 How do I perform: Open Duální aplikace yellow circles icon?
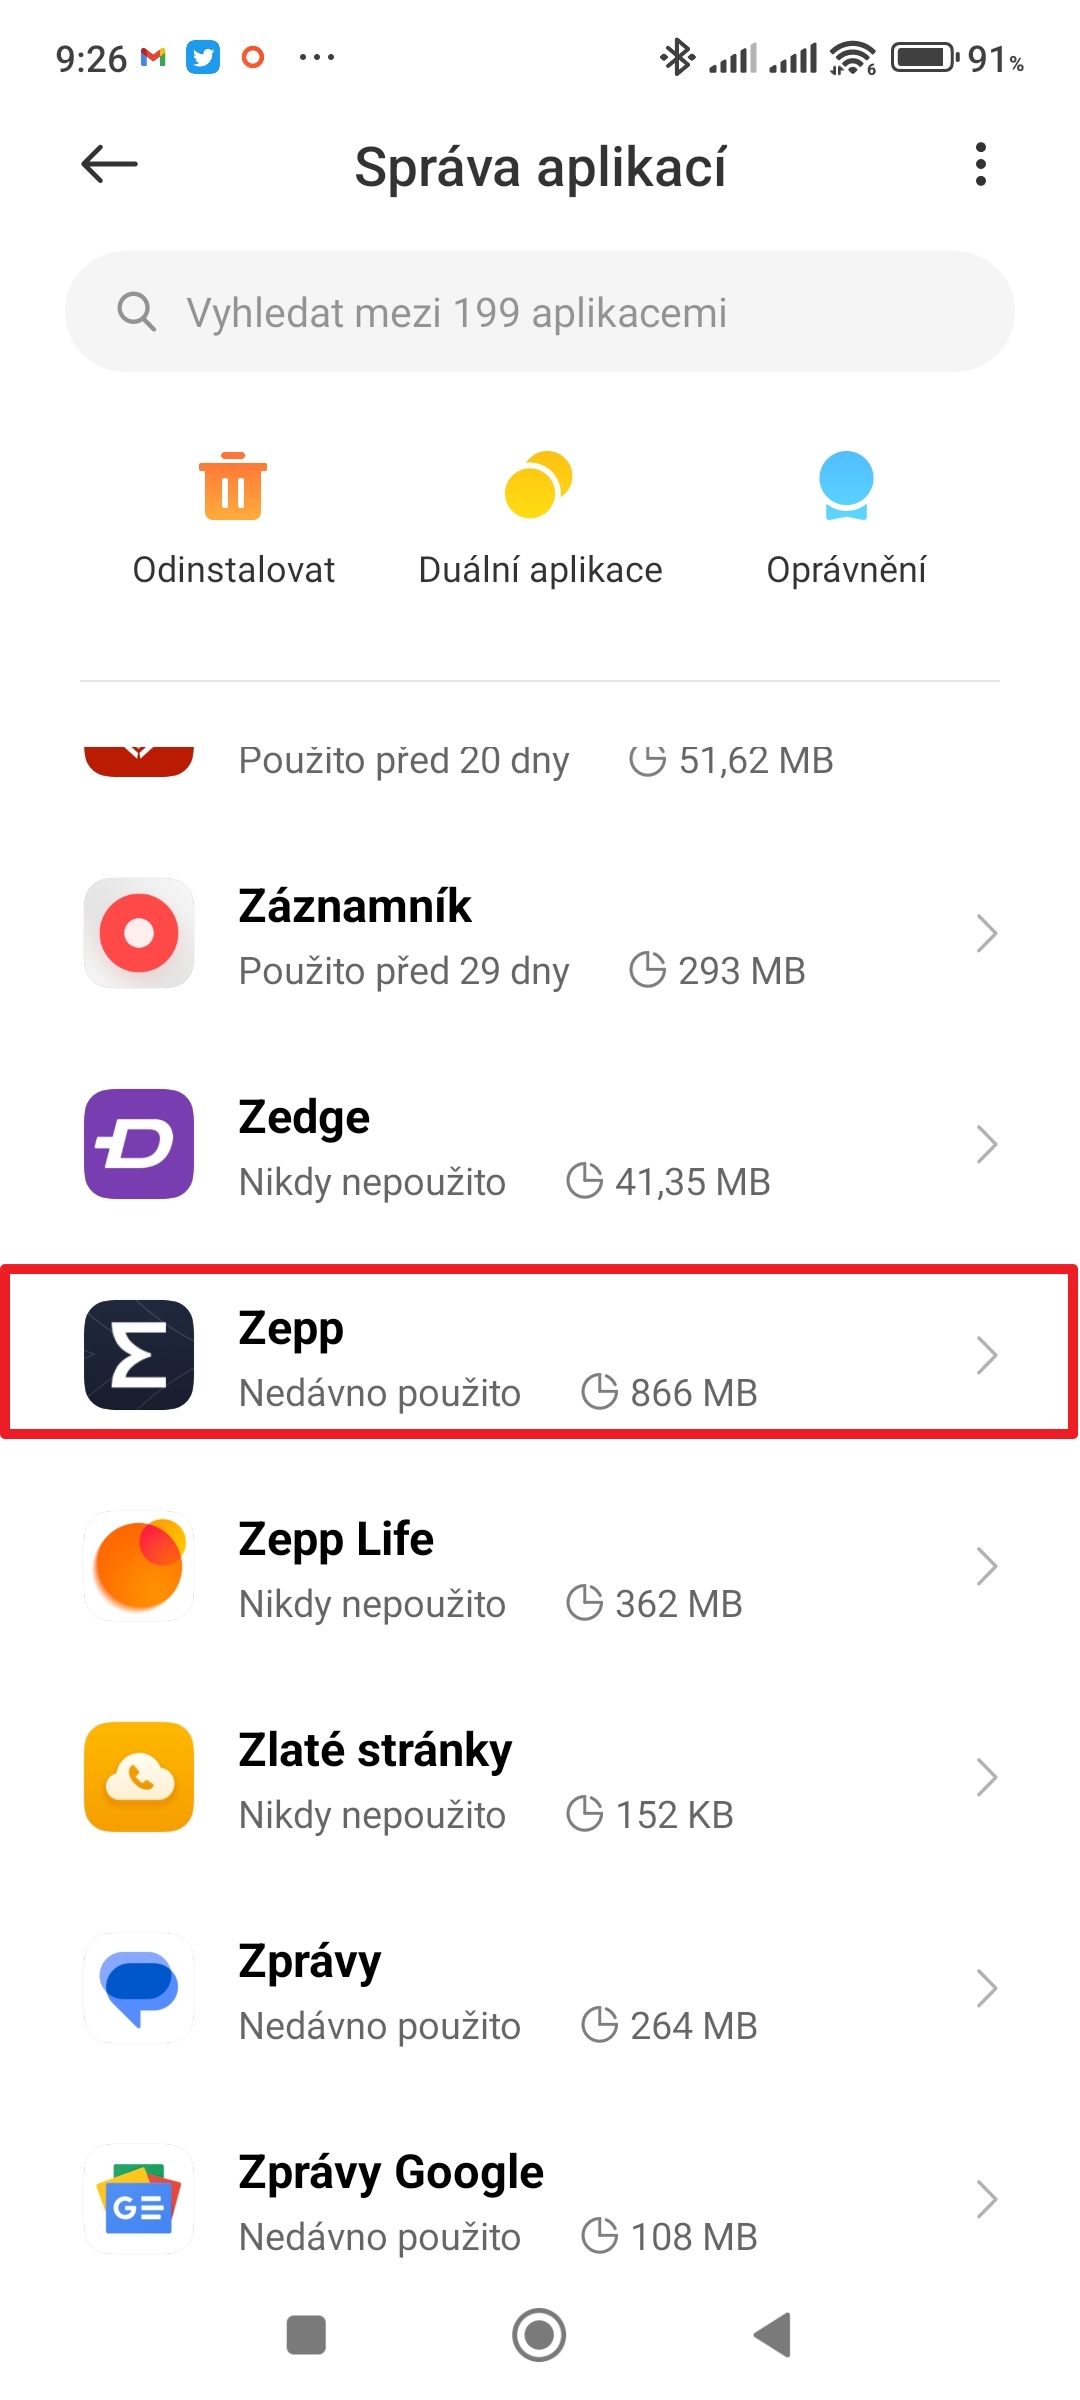(x=539, y=486)
